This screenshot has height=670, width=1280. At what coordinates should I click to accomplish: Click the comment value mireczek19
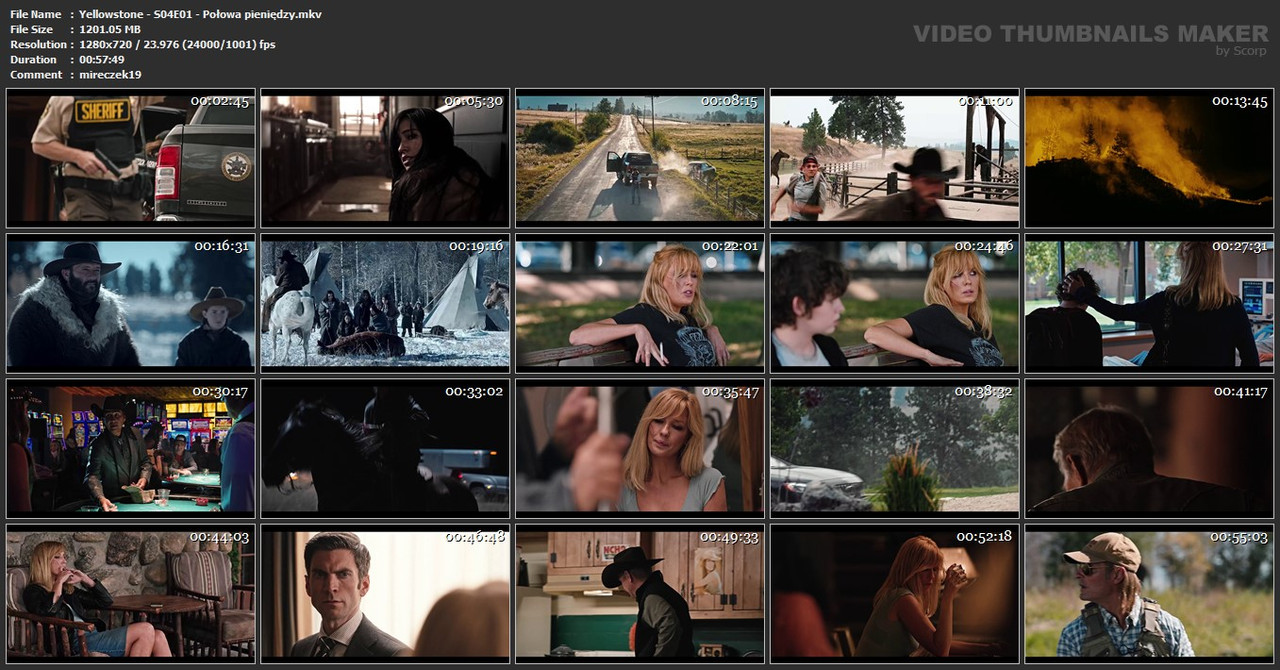pos(110,74)
